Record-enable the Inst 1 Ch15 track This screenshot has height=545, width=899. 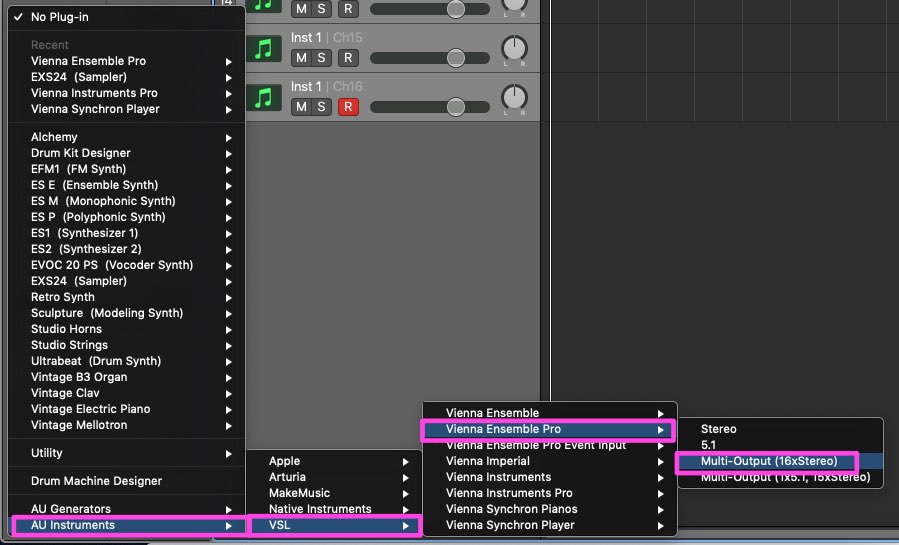(x=348, y=58)
